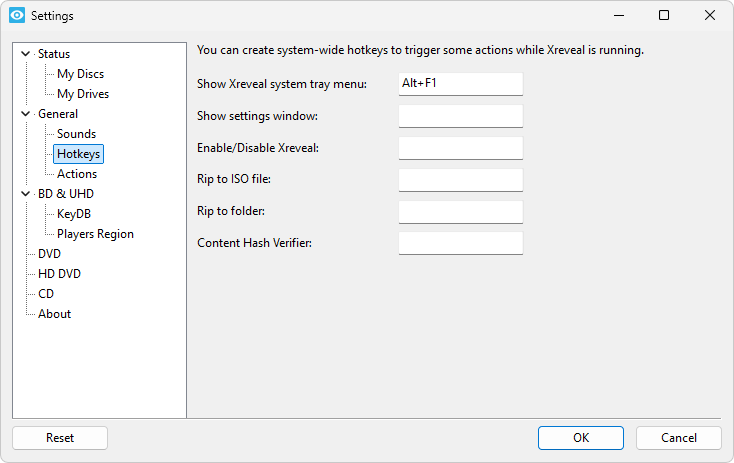Open the Players Region page

pos(95,234)
